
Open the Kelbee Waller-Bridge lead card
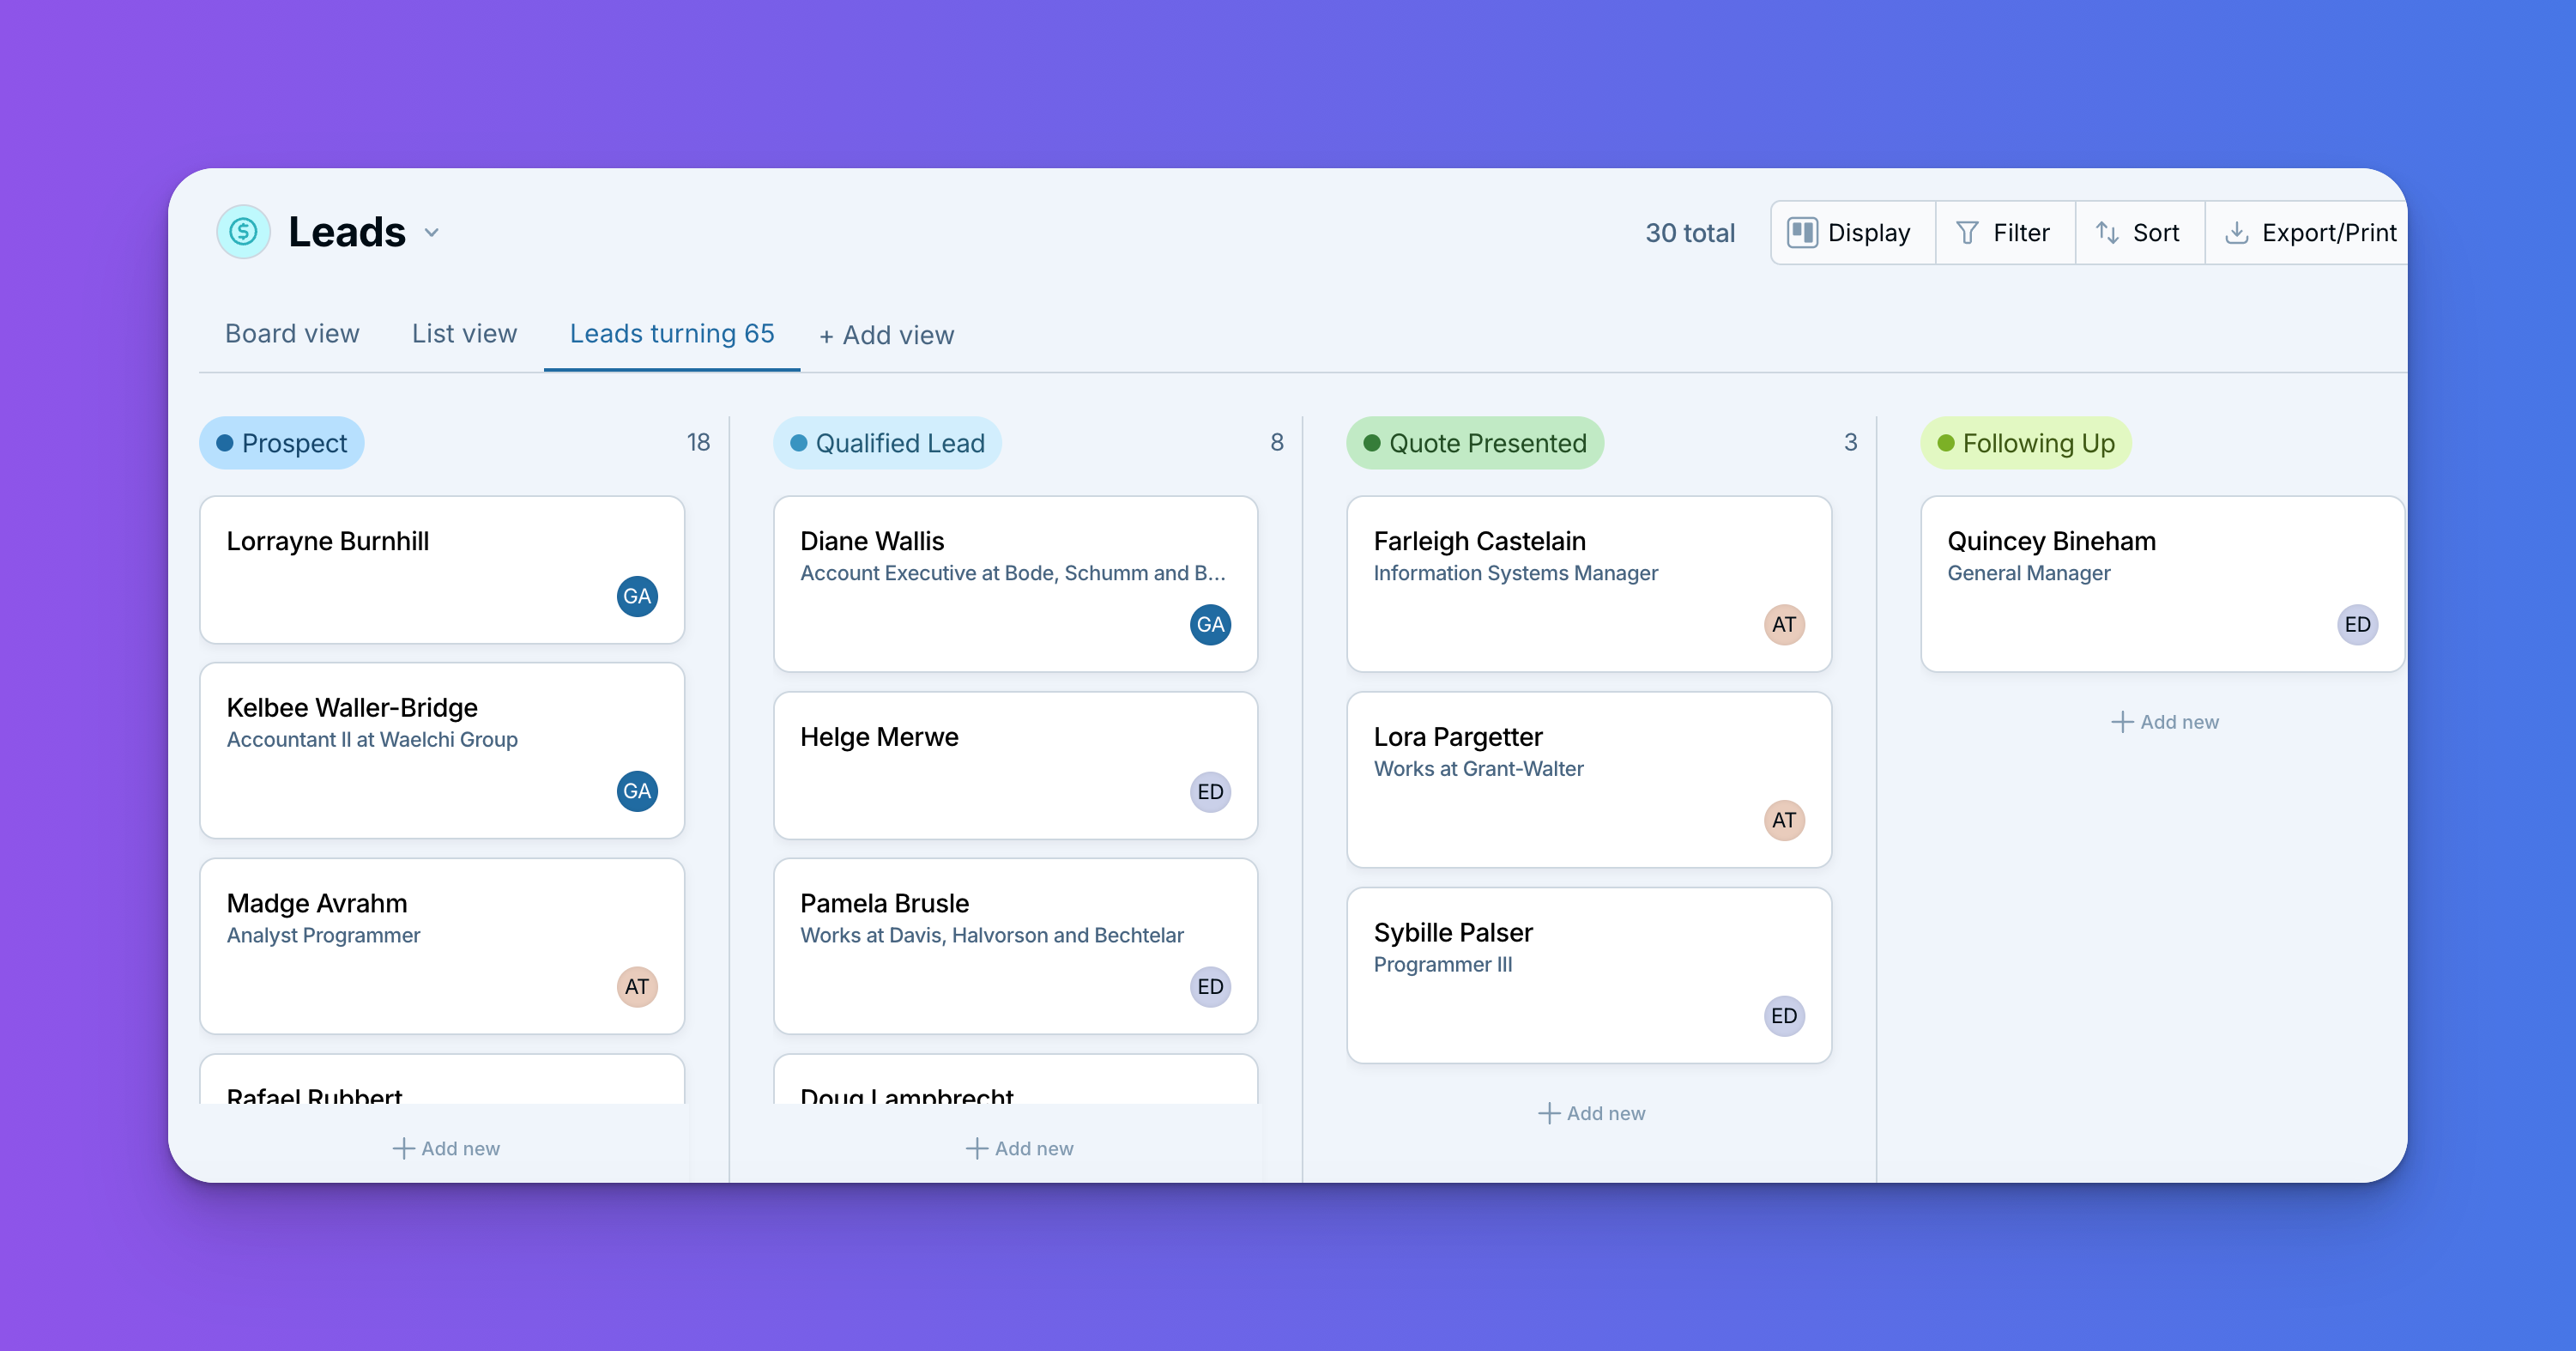pyautogui.click(x=442, y=750)
